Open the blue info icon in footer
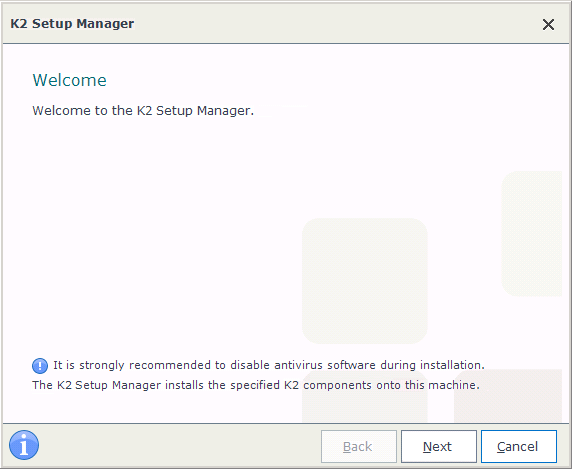The width and height of the screenshot is (572, 469). coord(24,445)
